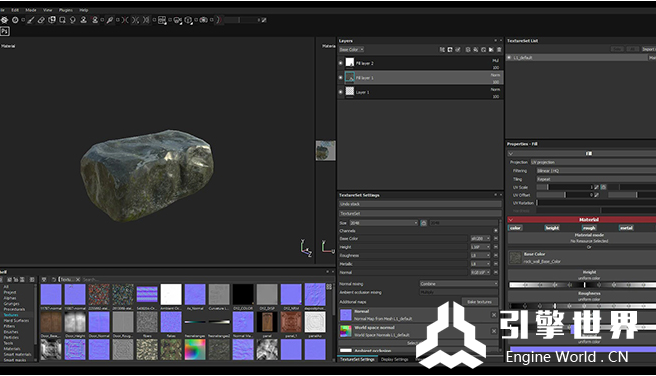Toggle the height channel in Material

point(552,228)
